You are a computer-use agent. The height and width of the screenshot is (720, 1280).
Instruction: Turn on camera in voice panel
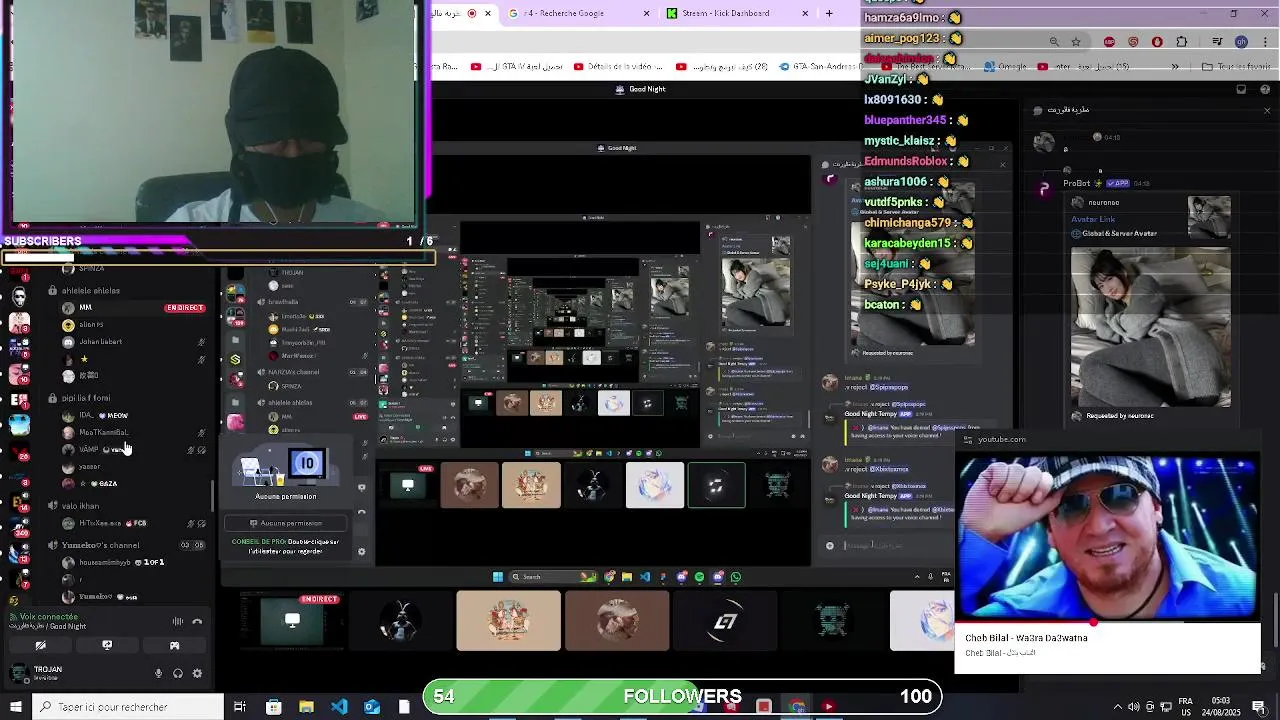[41, 645]
